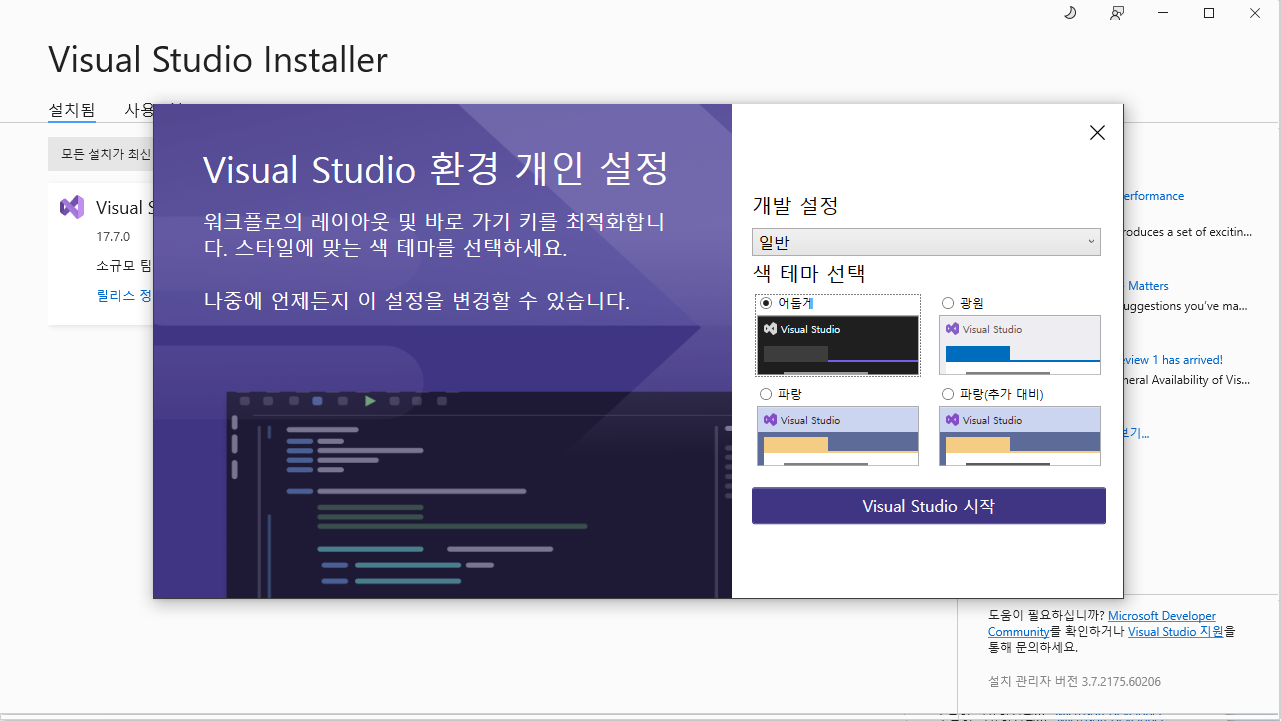Click the blue theme preview thumbnail
Screen dimensions: 1281x721
(838, 436)
